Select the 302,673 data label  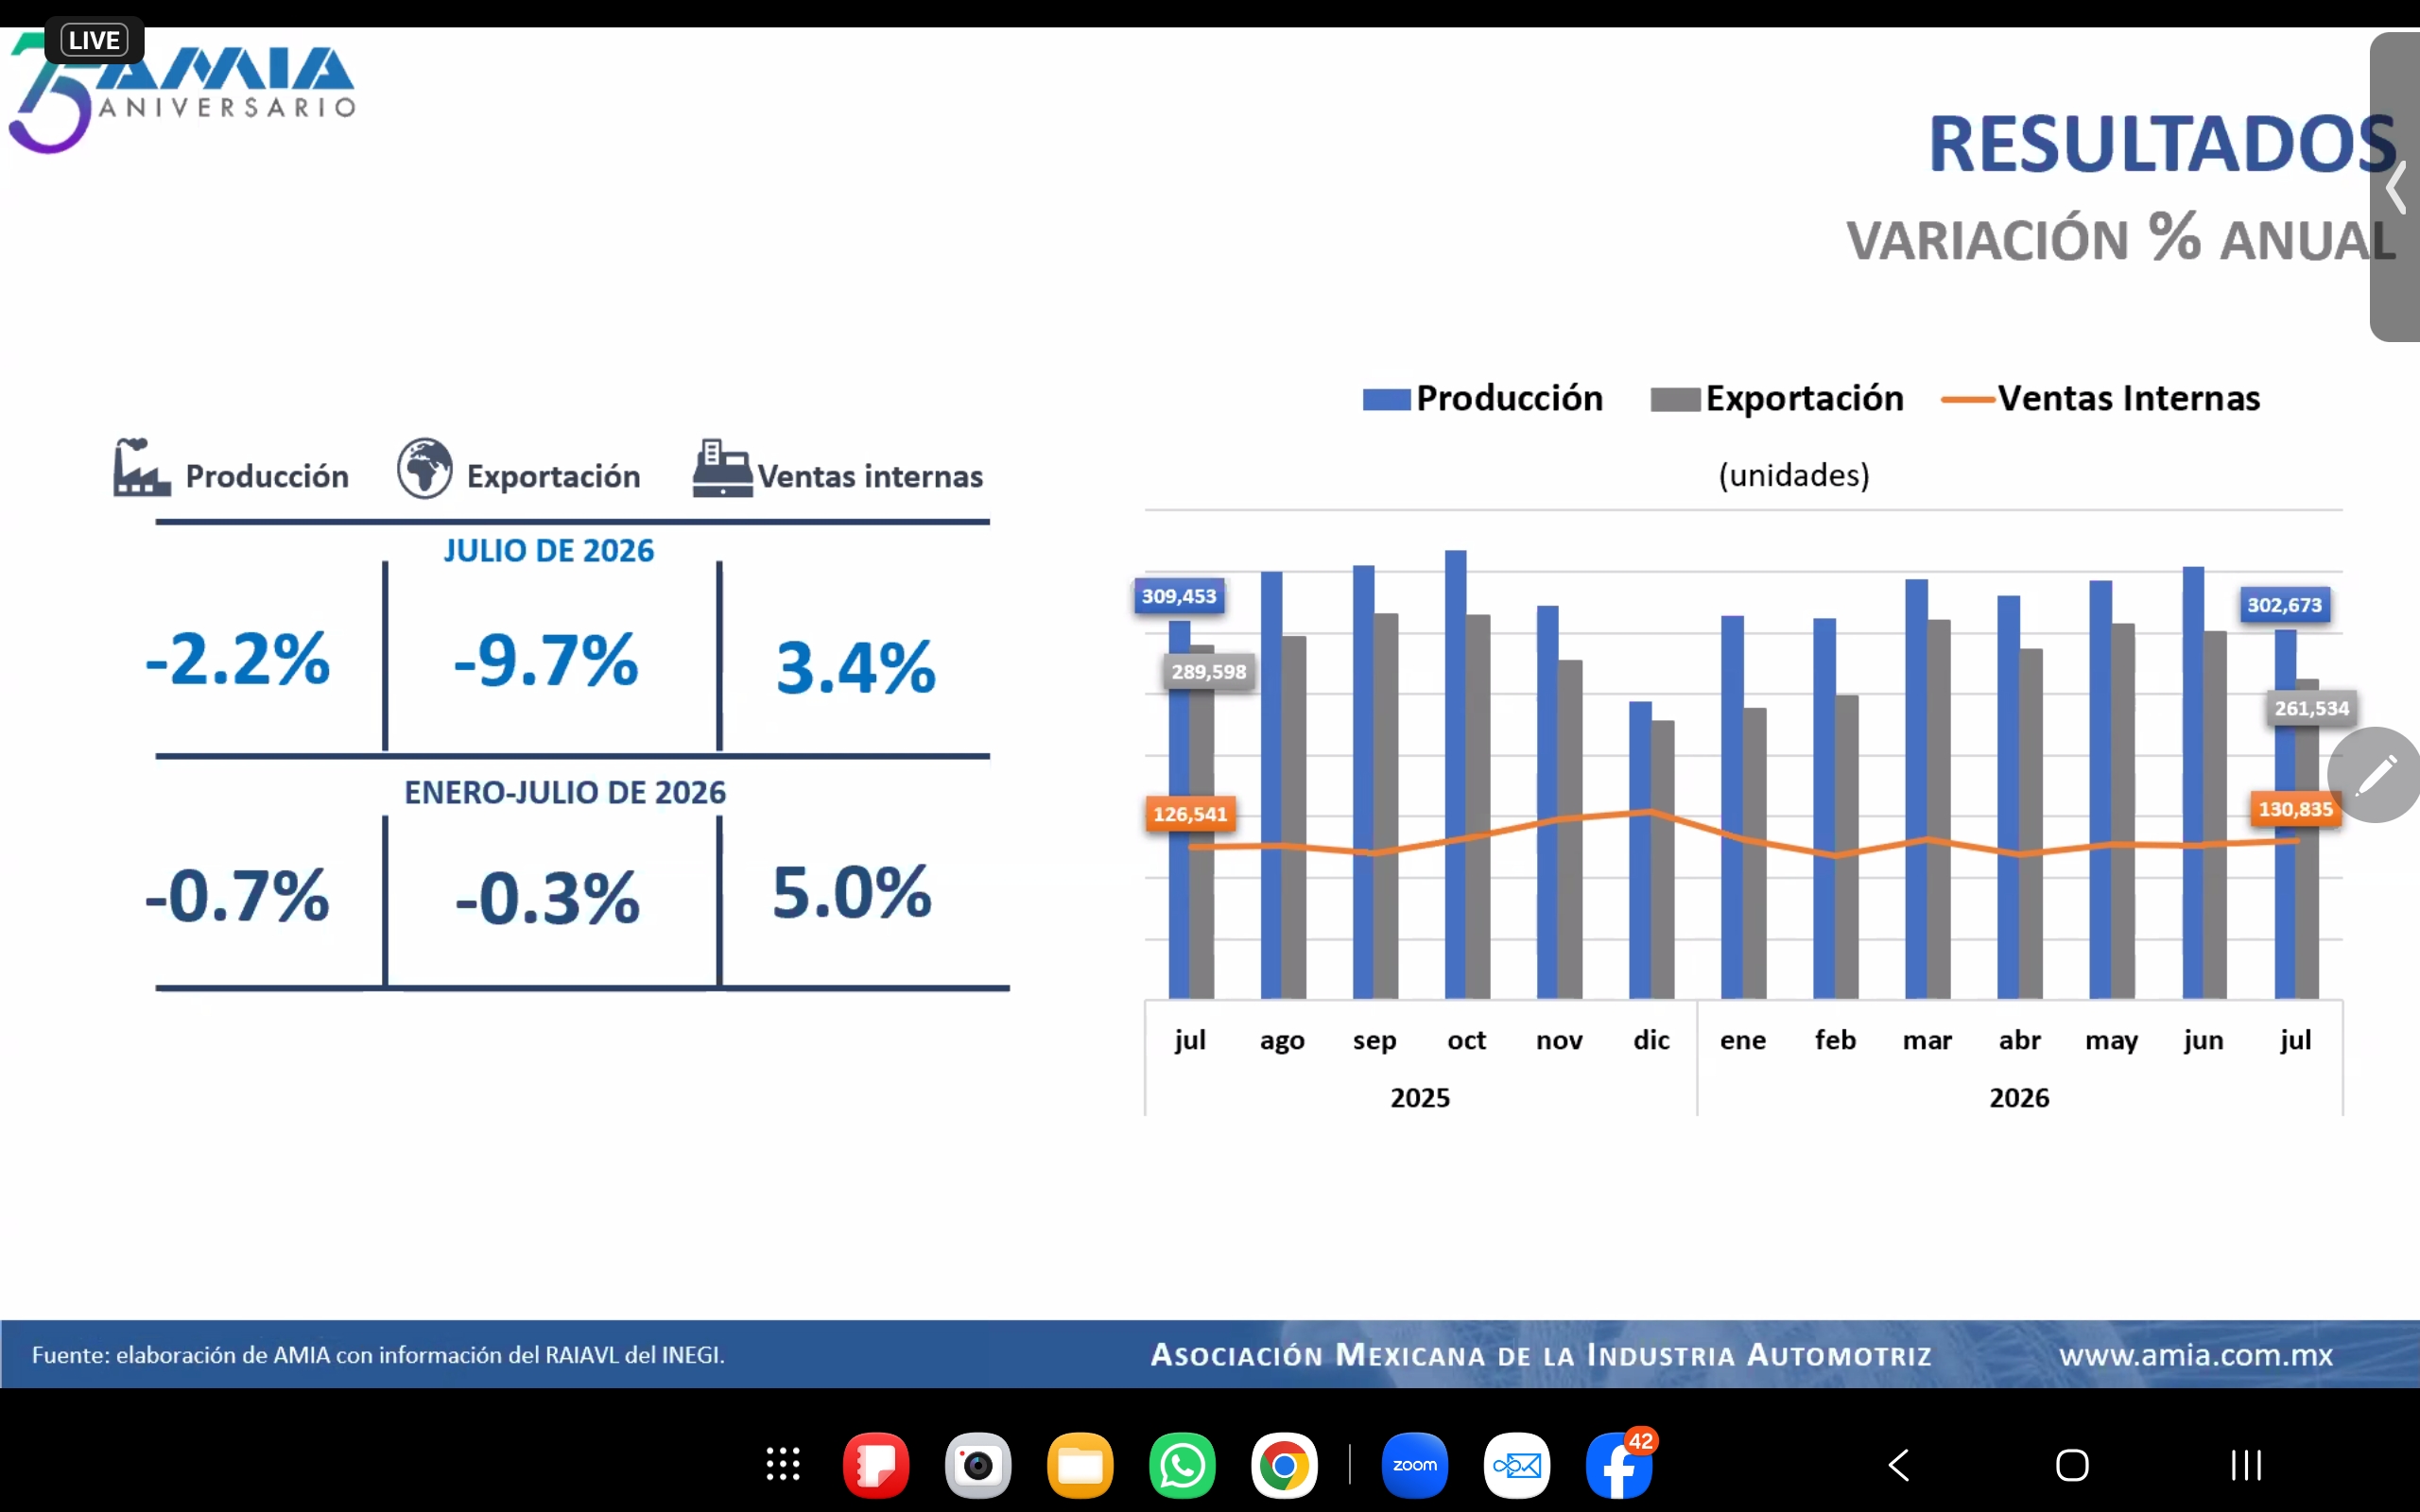tap(2285, 605)
